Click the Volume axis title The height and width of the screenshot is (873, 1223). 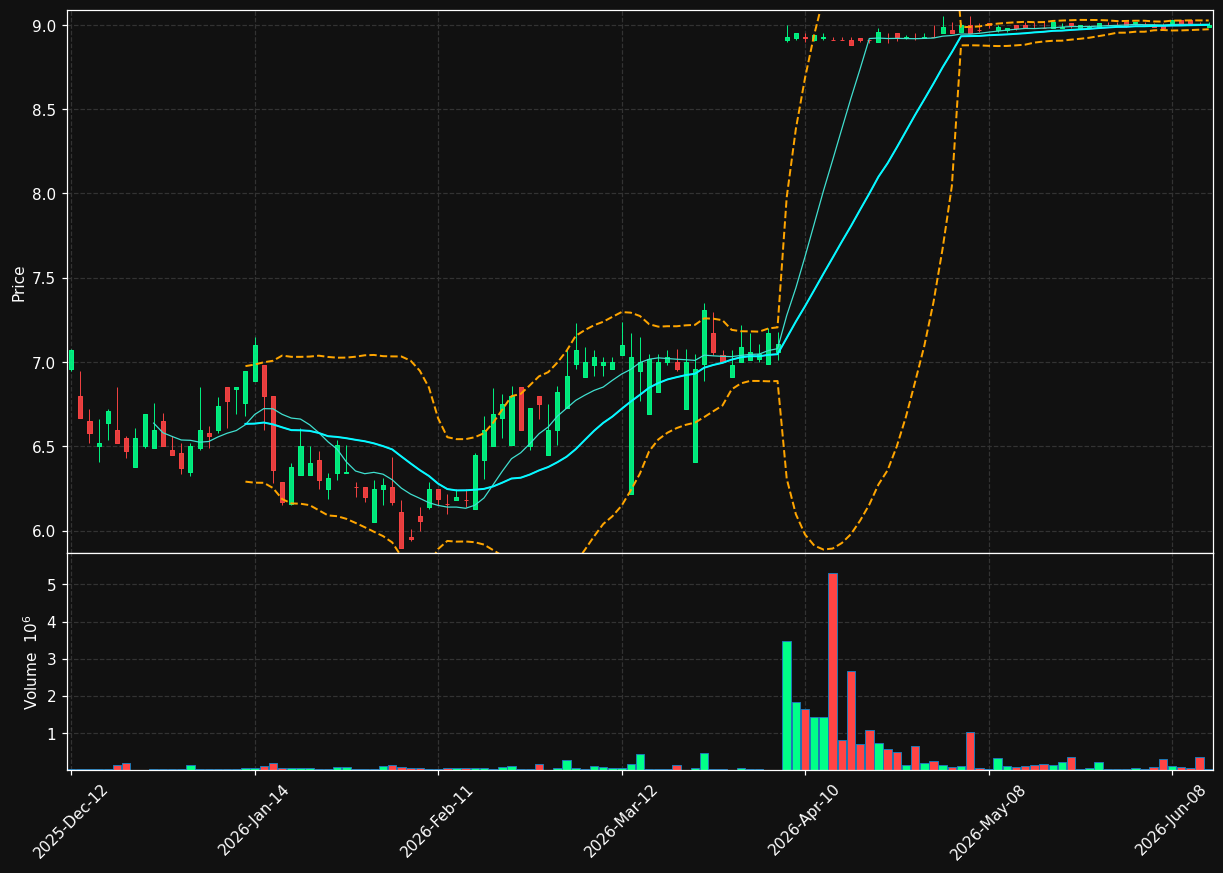(x=31, y=662)
